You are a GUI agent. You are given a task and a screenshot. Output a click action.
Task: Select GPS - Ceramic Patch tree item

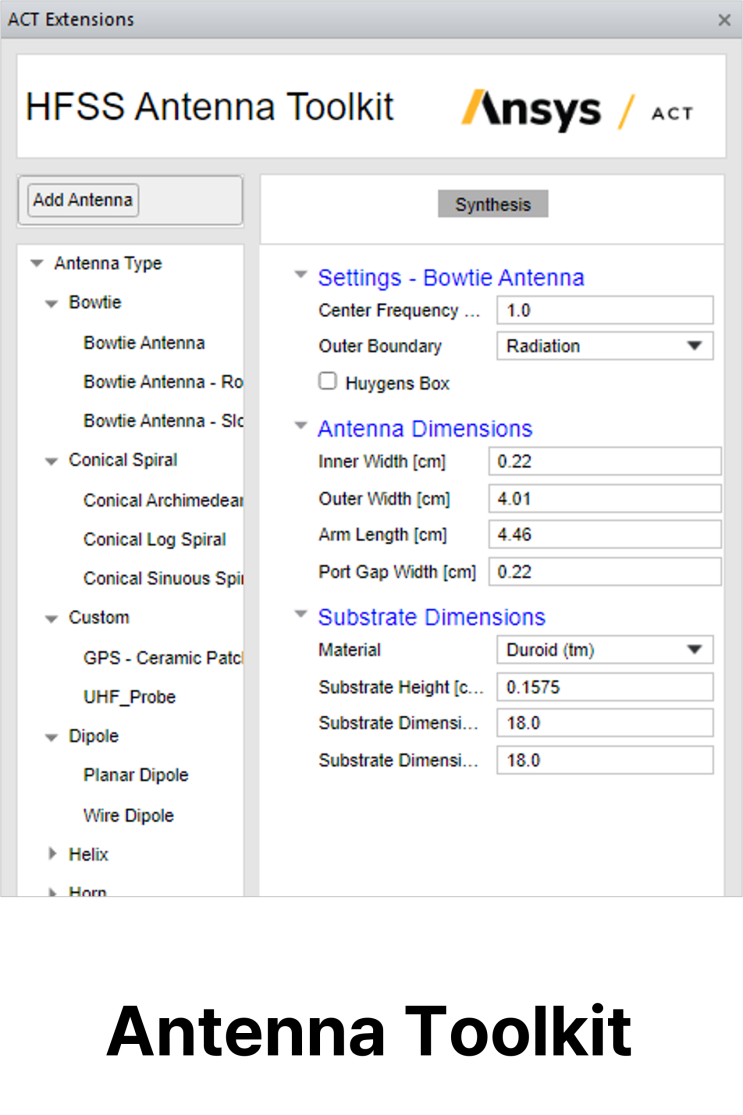(x=163, y=658)
